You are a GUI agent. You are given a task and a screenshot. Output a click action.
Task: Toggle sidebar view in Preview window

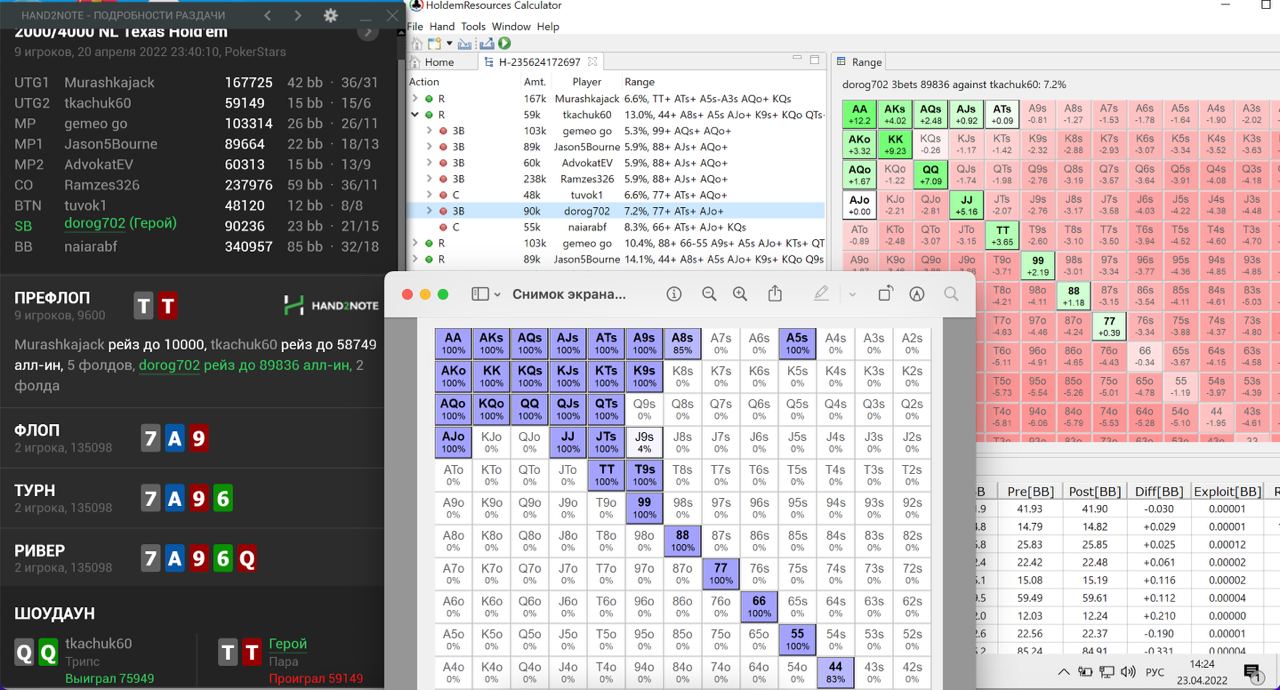click(x=480, y=294)
